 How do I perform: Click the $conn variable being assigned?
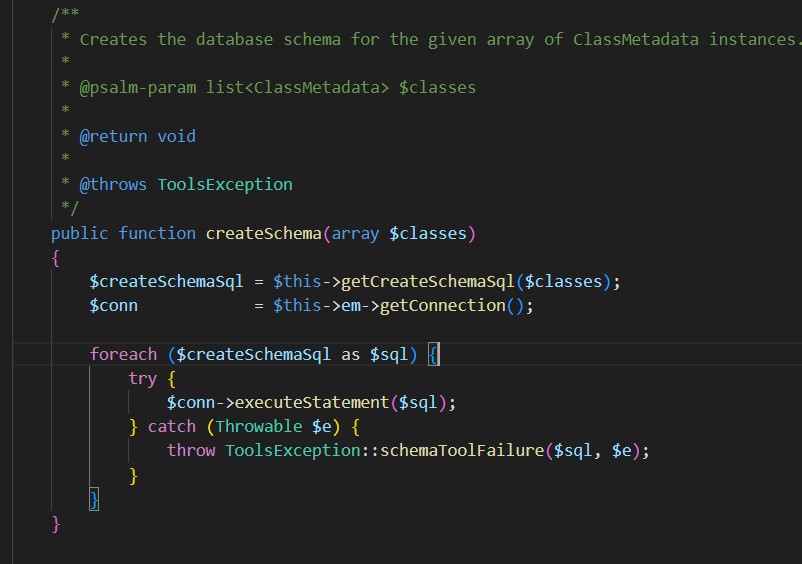(x=113, y=305)
